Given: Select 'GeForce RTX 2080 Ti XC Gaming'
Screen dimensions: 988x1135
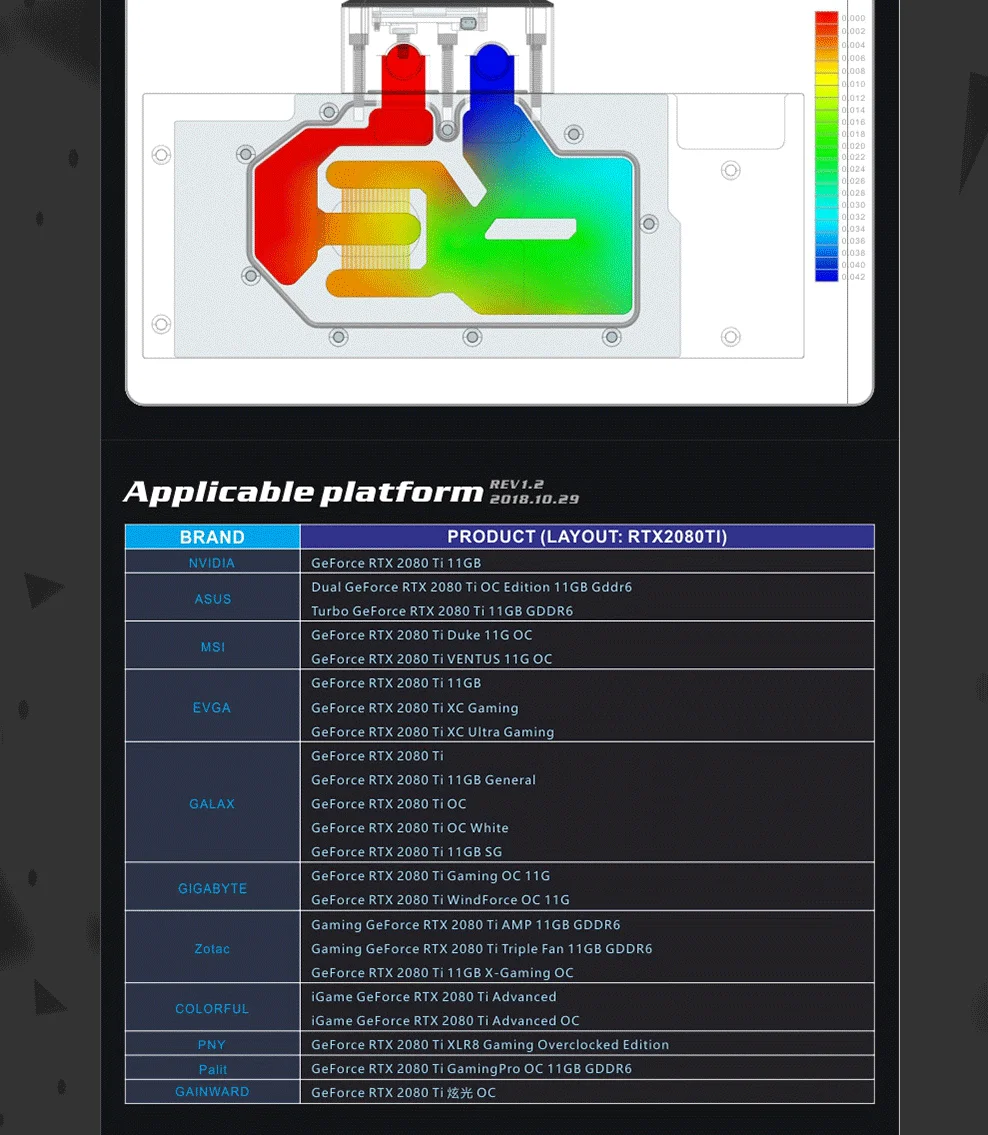Looking at the screenshot, I should click(x=415, y=708).
